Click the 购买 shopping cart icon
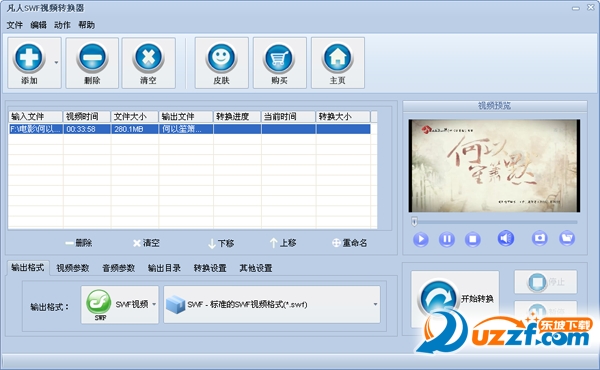The image size is (600, 370). 279,58
